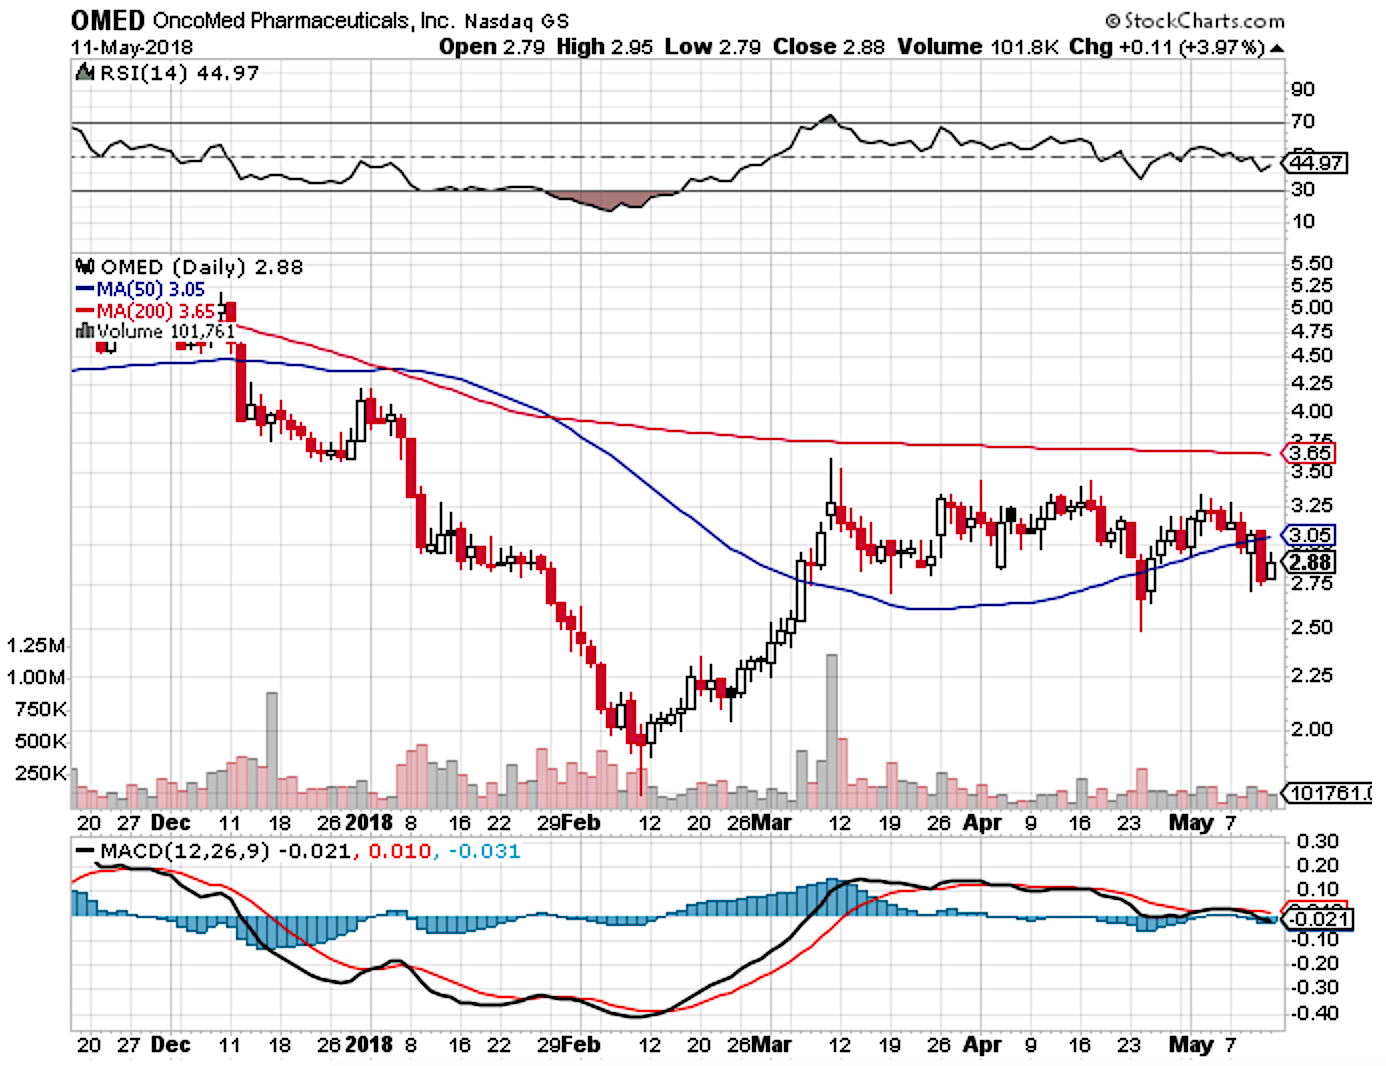Click the candlestick icon beside OMED (Daily)

point(86,267)
